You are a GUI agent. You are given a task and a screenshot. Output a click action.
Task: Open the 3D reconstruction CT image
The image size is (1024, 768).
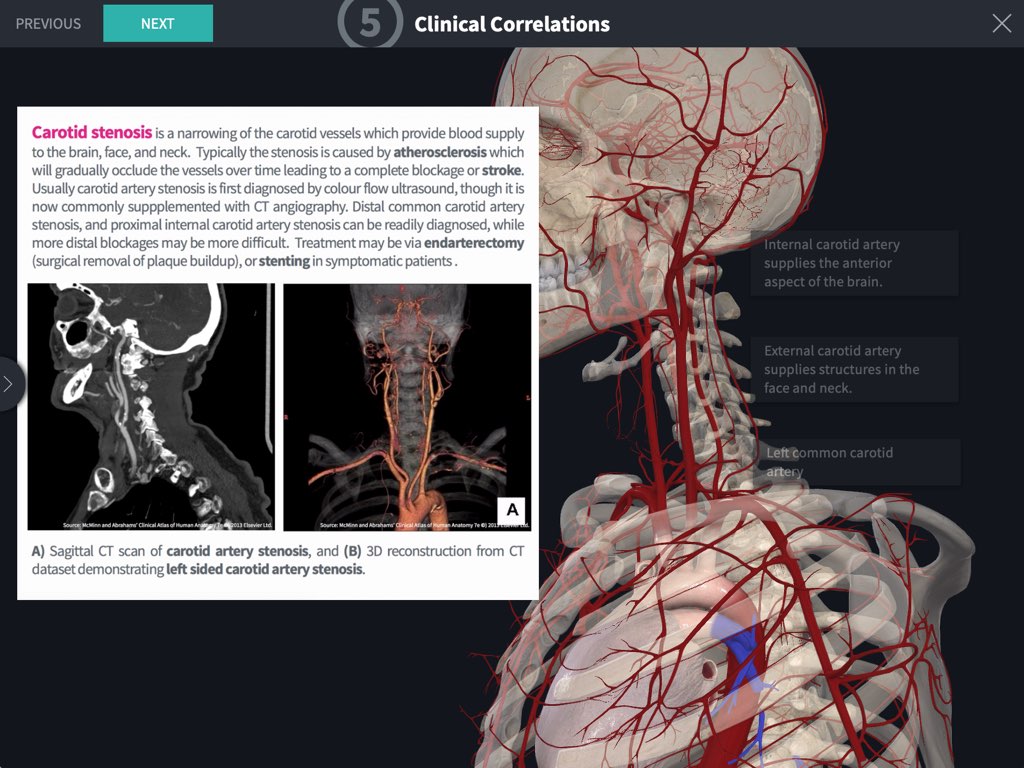tap(407, 406)
